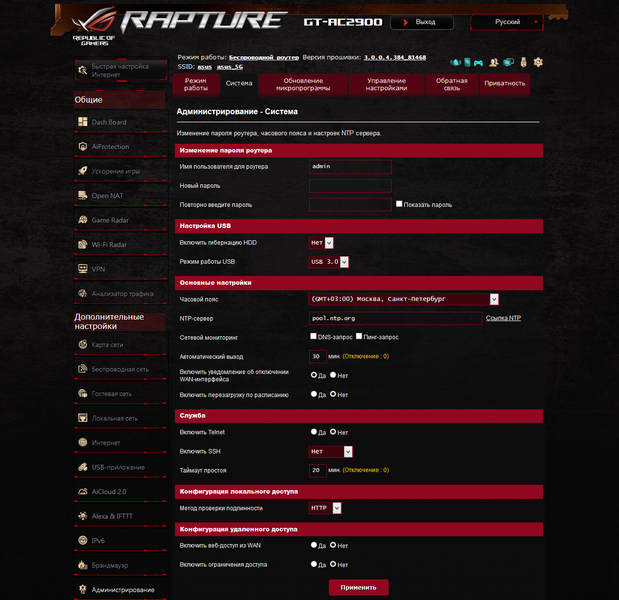Open VPN sidebar icon
619x600 pixels.
[x=83, y=269]
